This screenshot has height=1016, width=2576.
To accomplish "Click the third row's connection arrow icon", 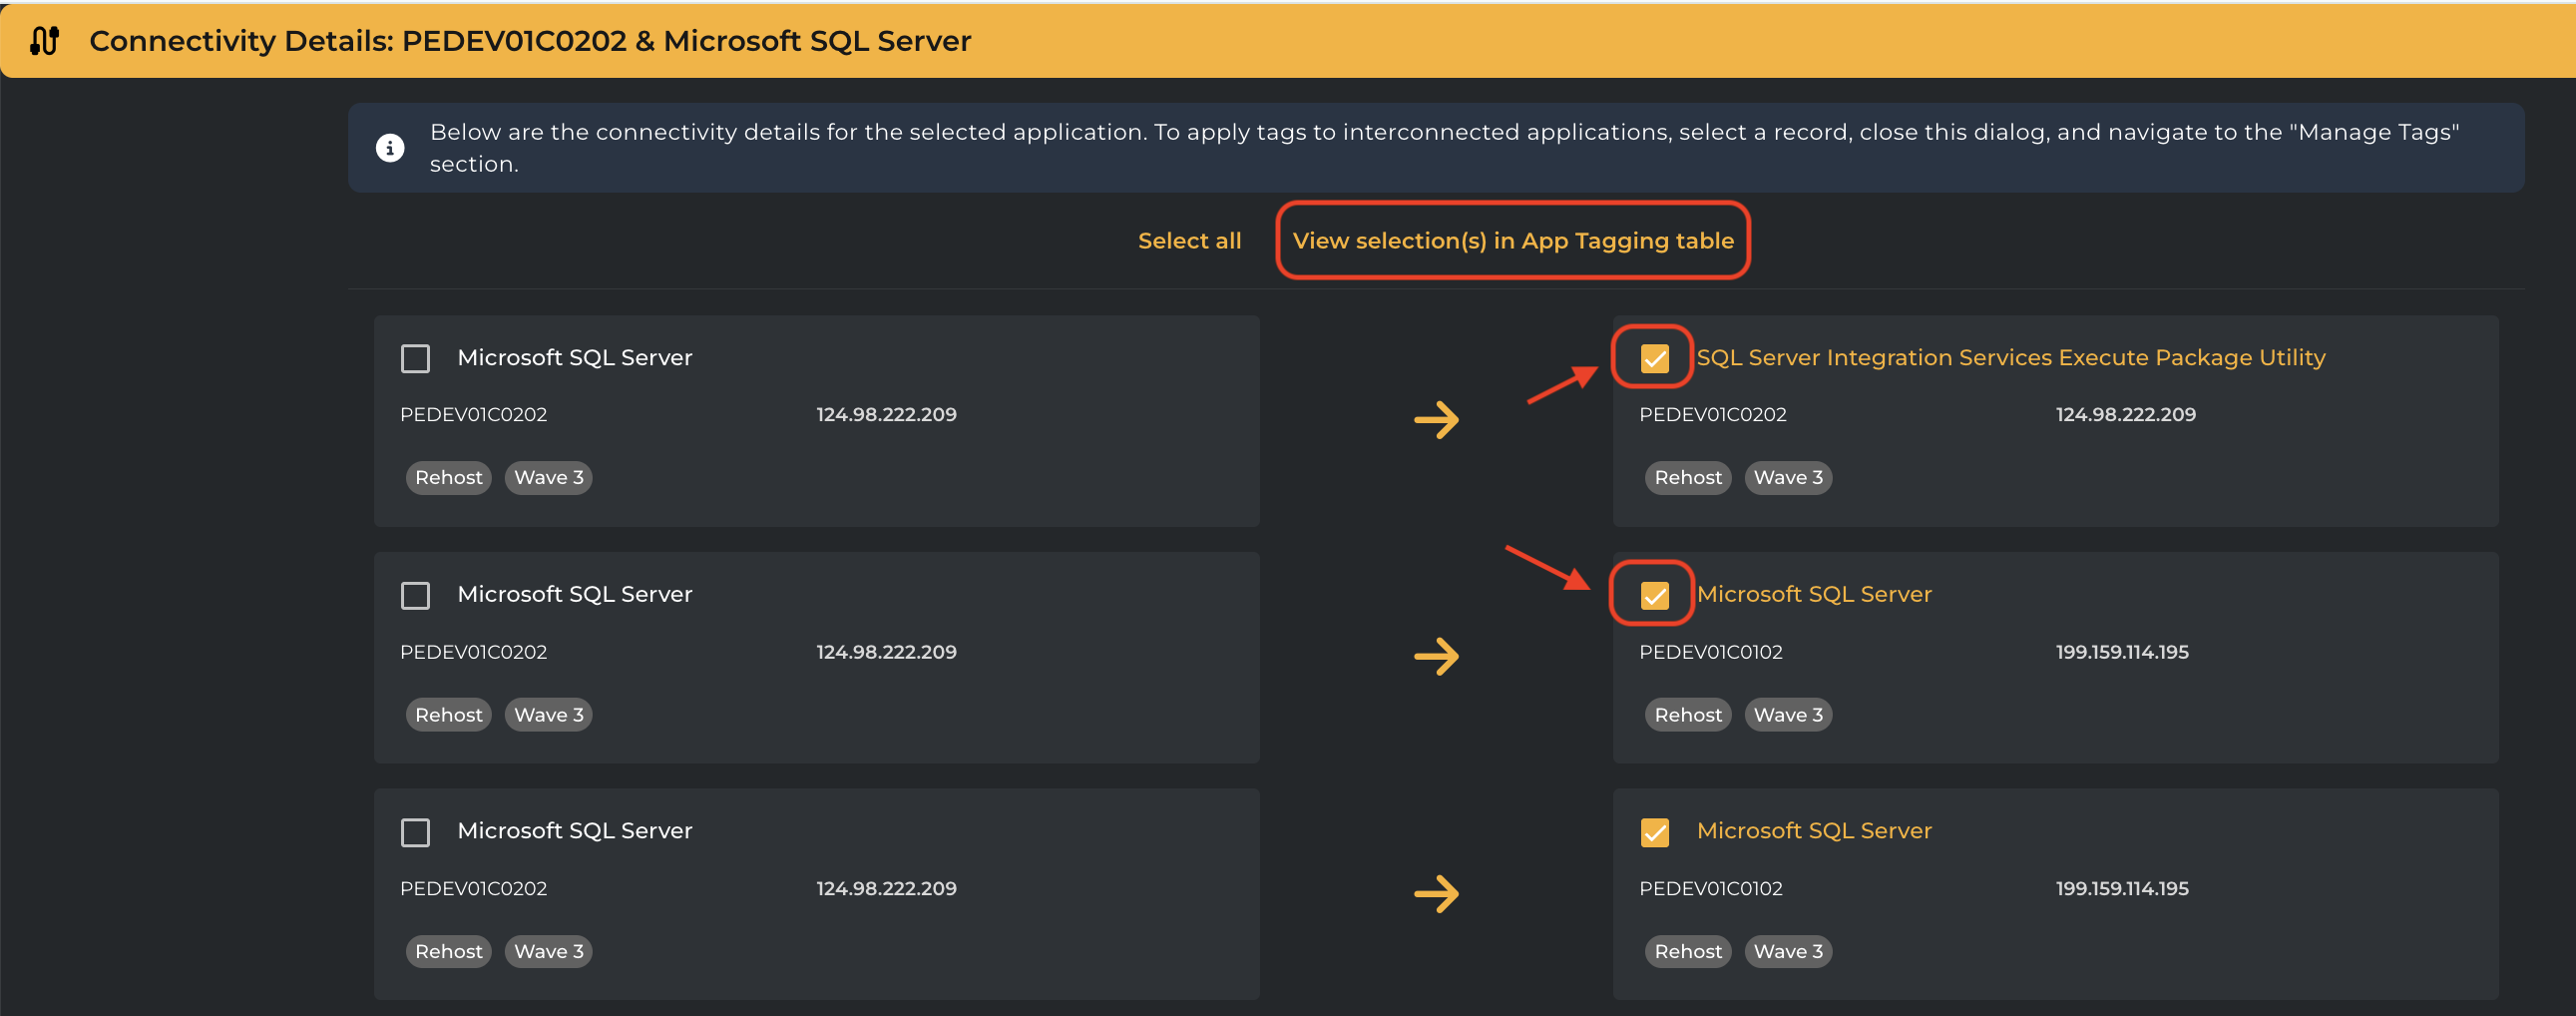I will pos(1436,894).
